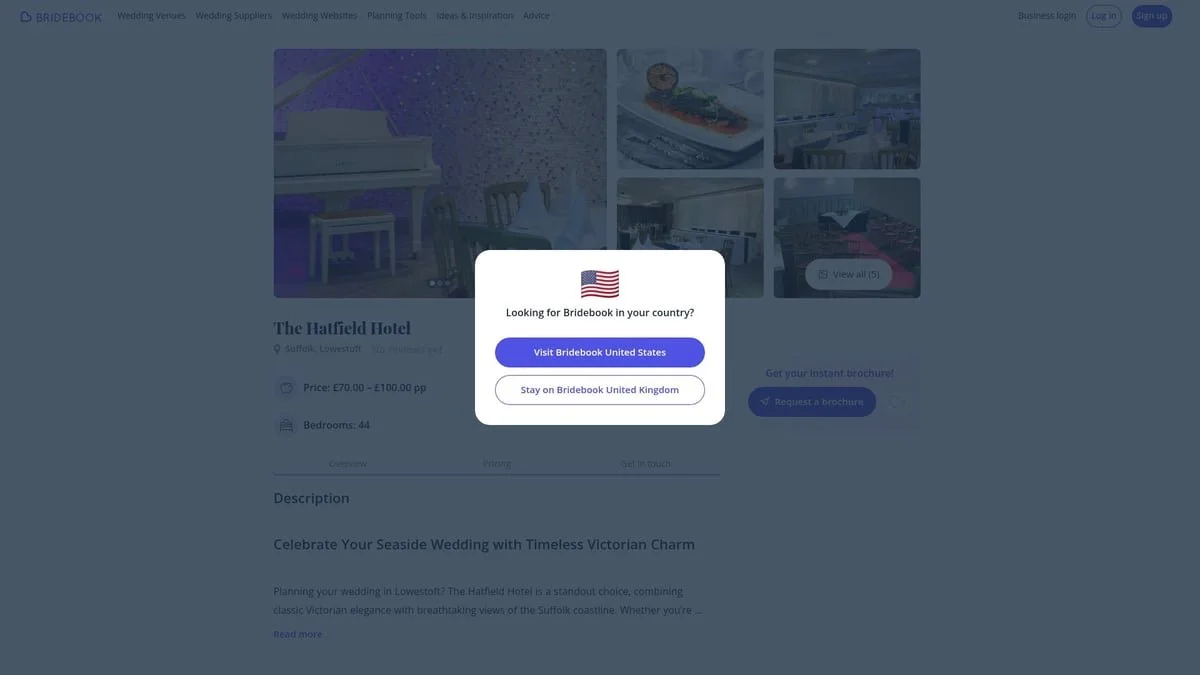Expand description with Read more
This screenshot has width=1200, height=675.
point(298,634)
